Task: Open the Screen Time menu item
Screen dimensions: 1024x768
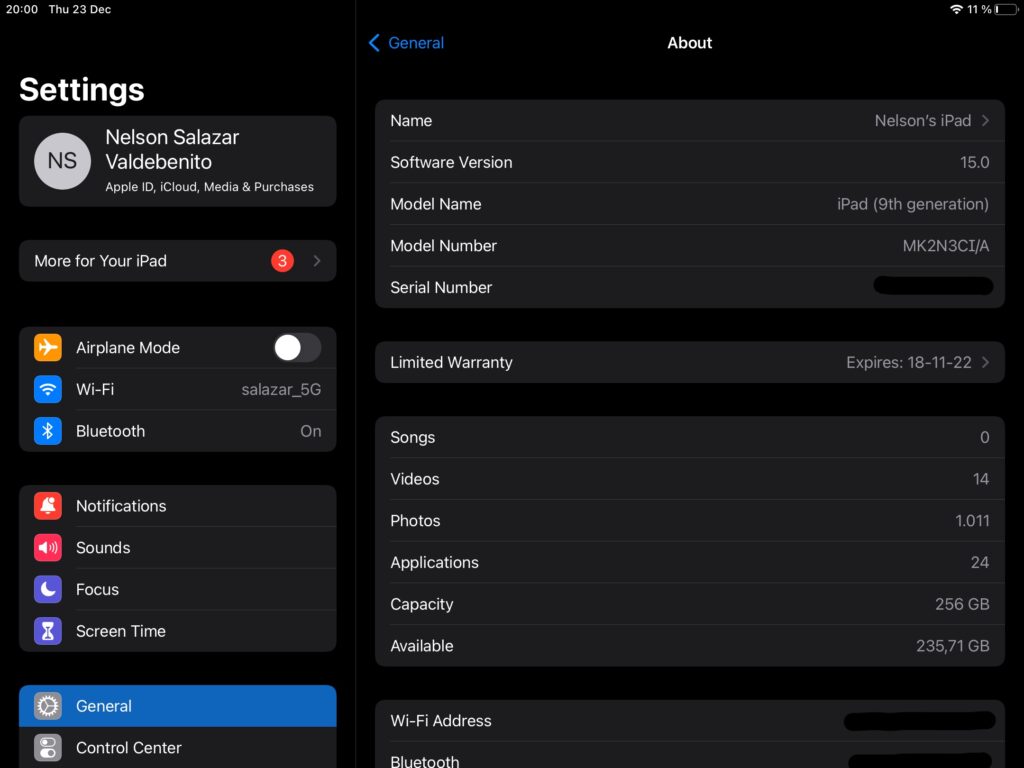Action: [177, 631]
